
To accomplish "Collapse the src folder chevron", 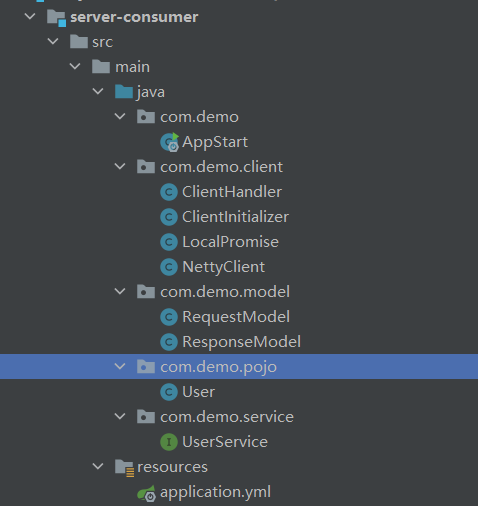I will click(x=53, y=41).
